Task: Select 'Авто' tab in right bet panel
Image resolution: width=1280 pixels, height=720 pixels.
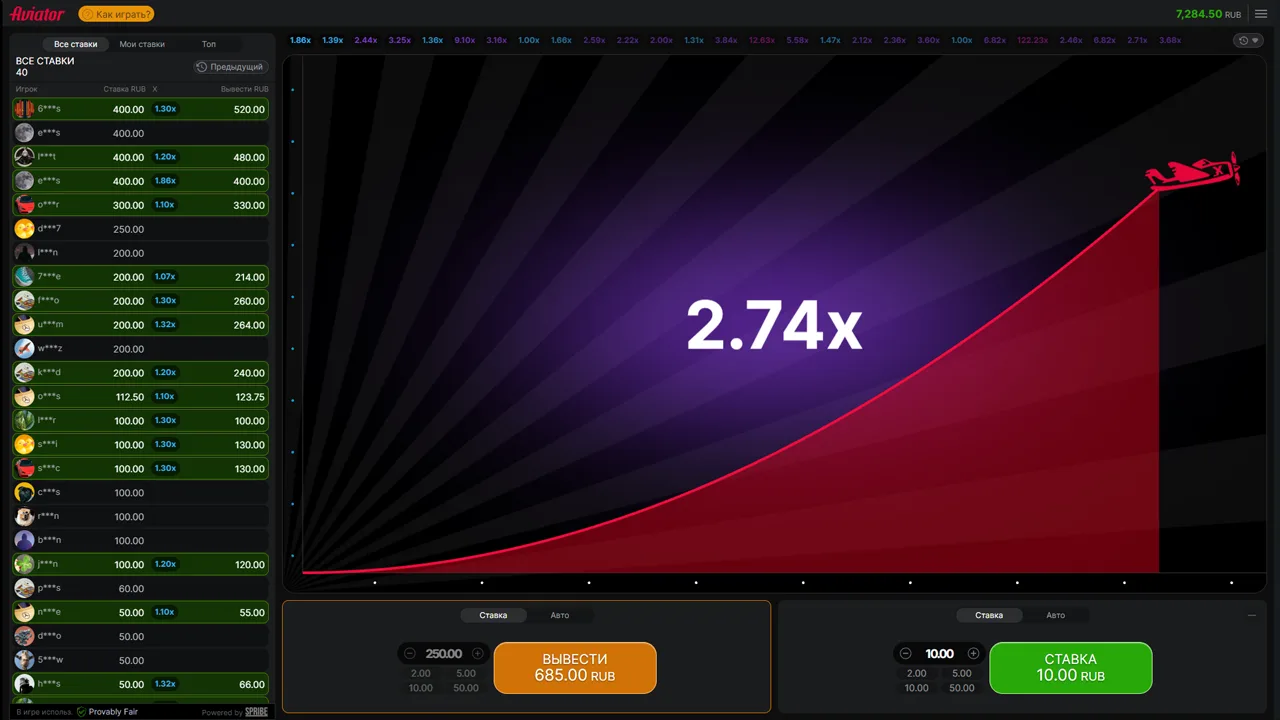Action: coord(1056,615)
